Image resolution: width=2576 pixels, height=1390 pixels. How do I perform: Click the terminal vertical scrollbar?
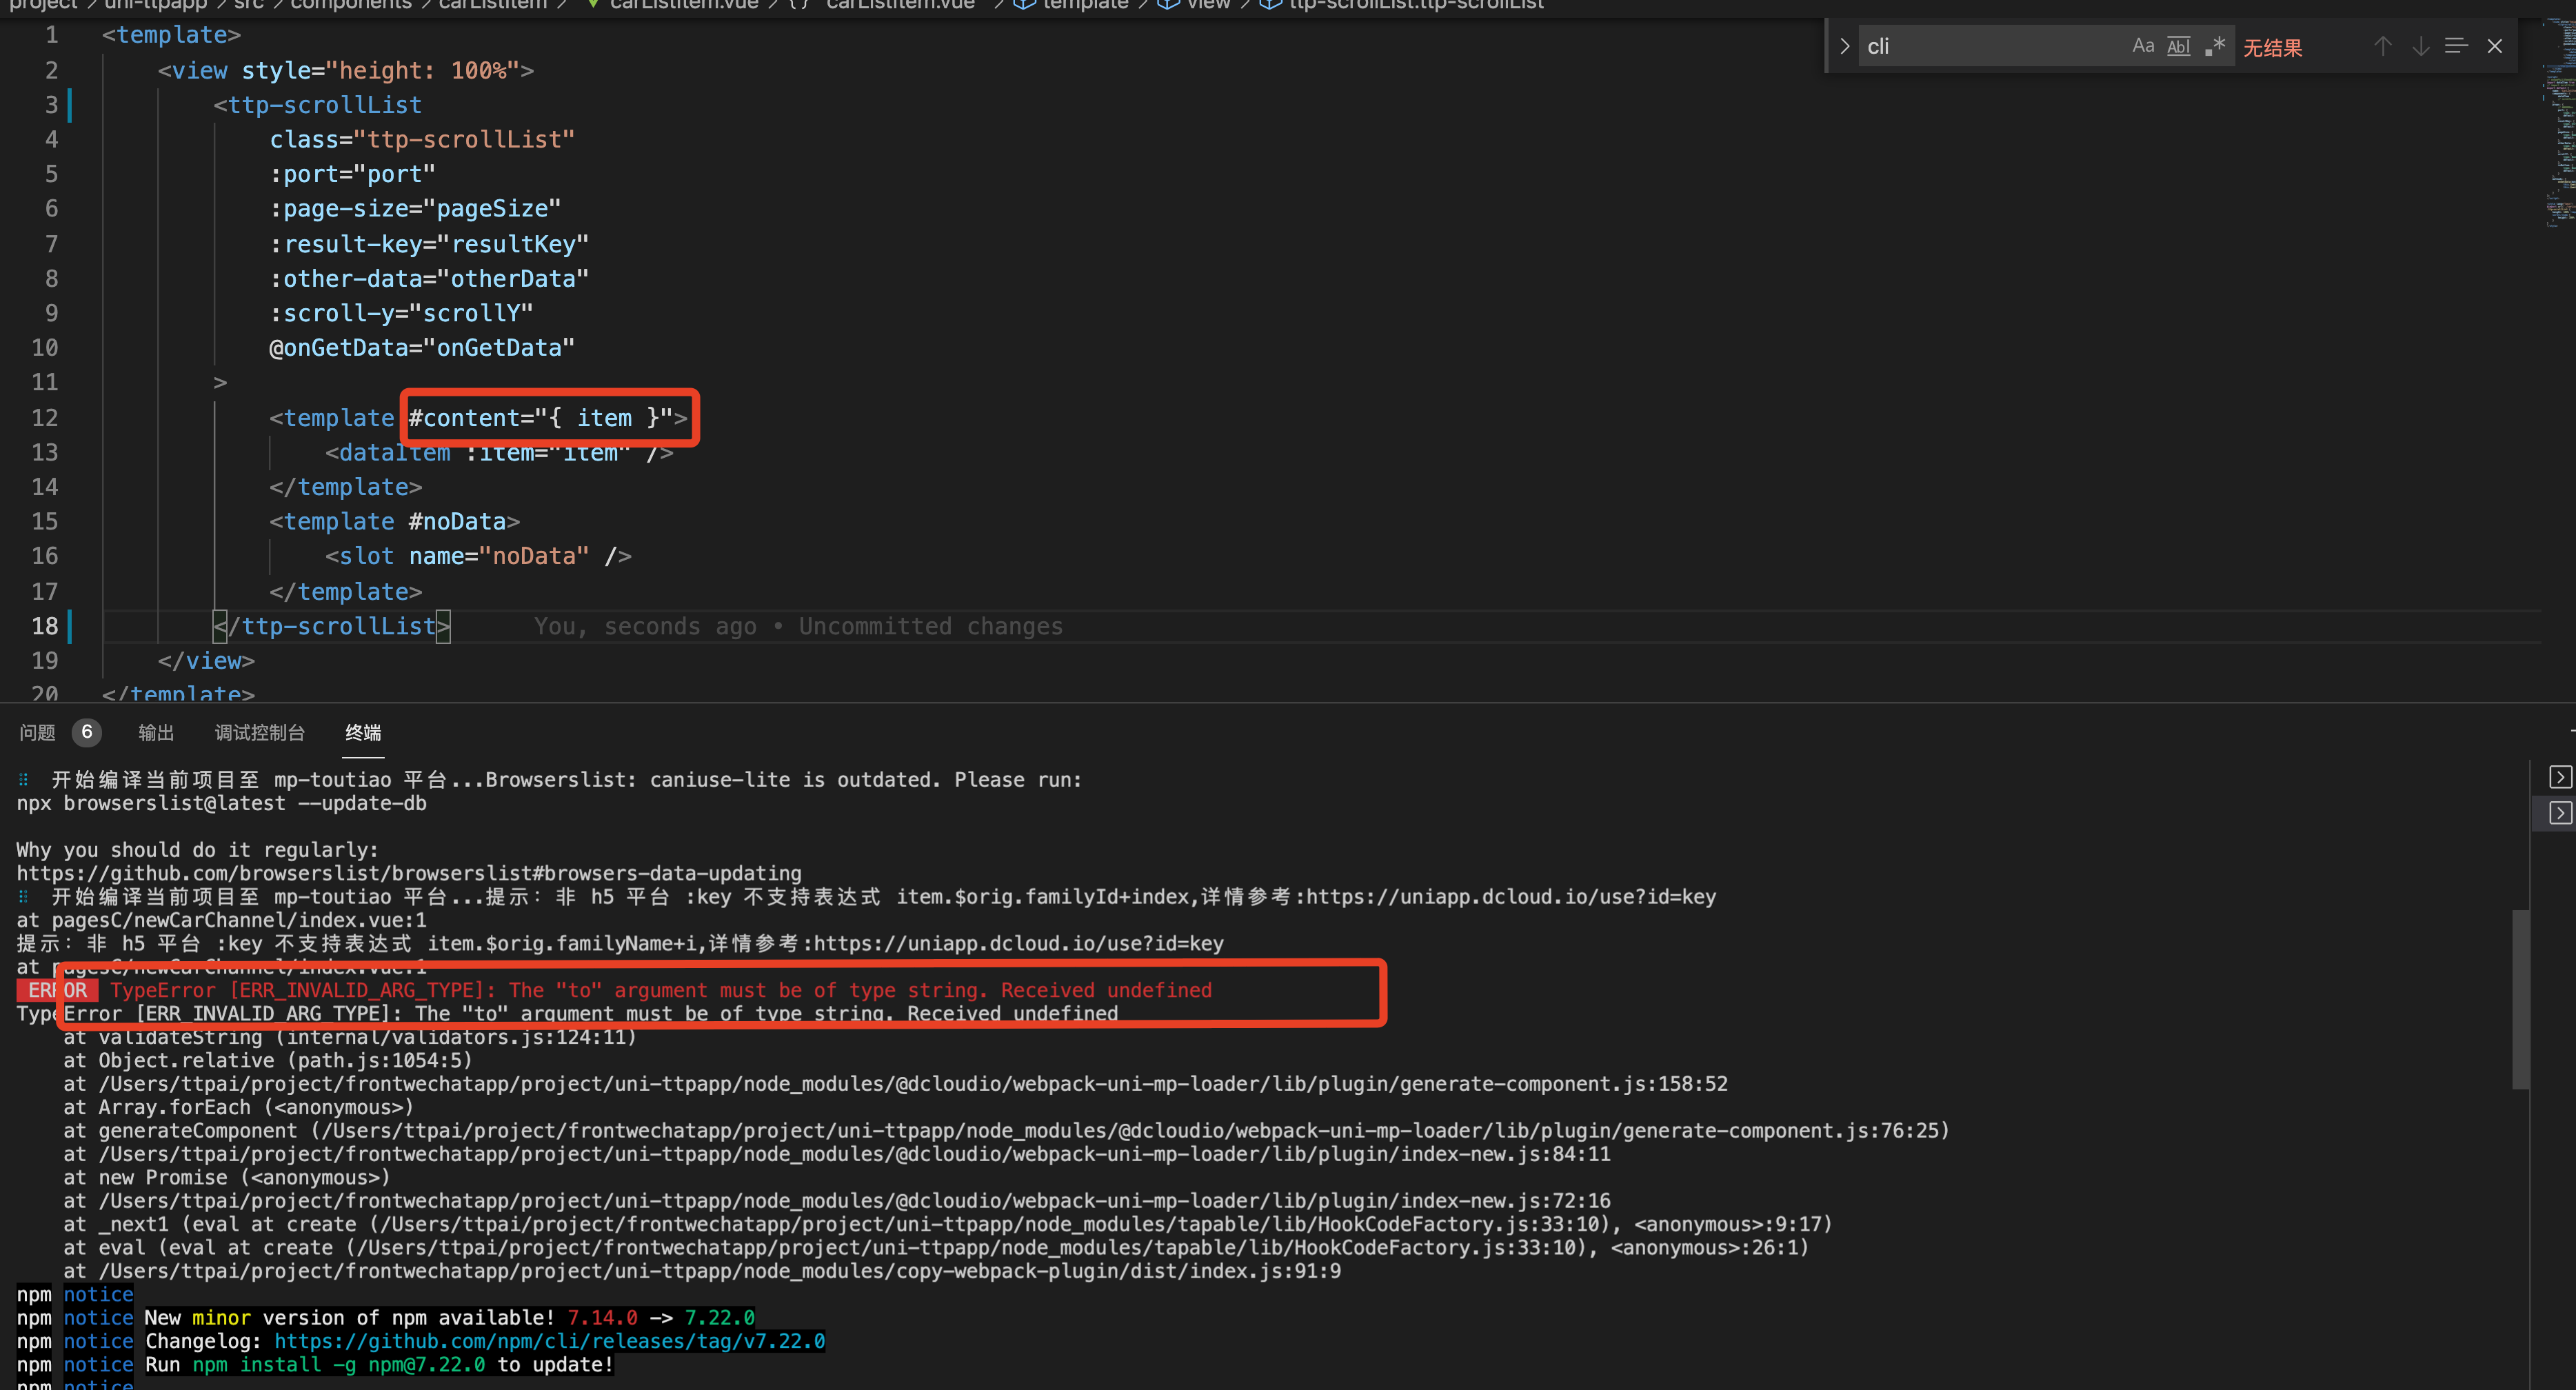coord(2520,1000)
